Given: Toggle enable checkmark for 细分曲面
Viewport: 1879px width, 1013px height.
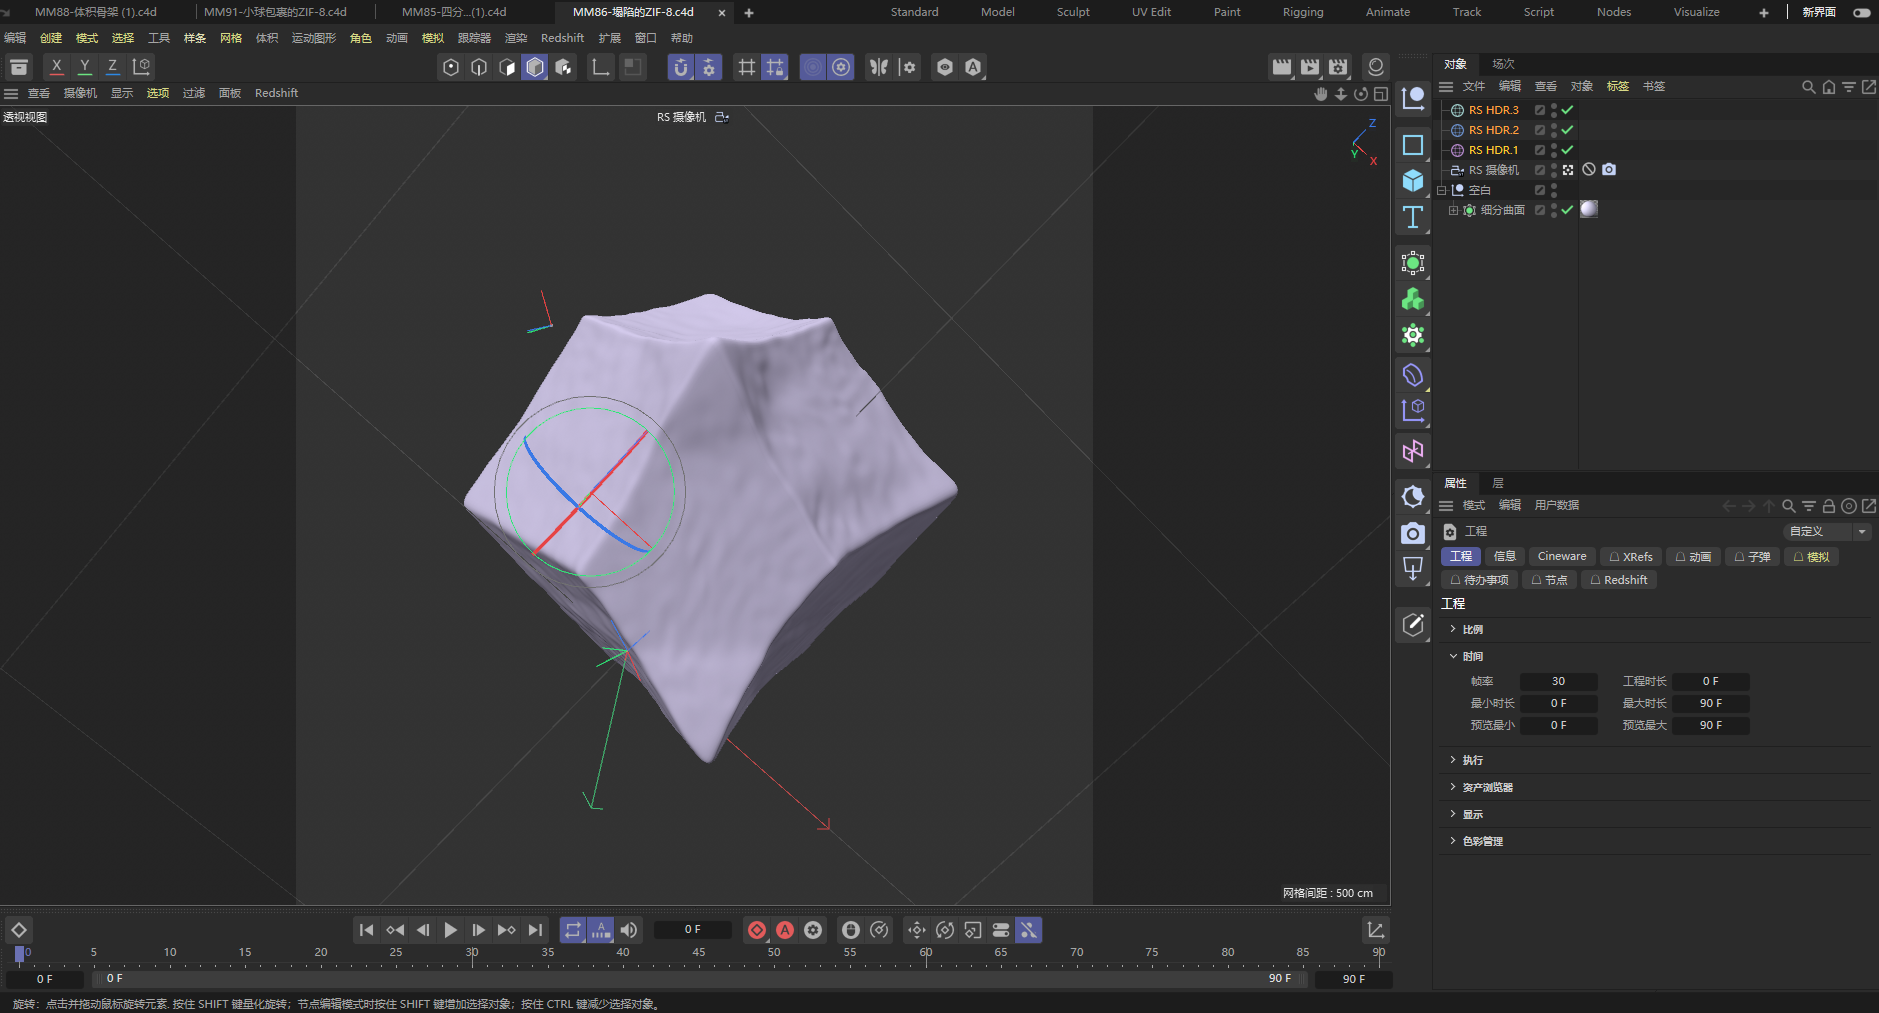Looking at the screenshot, I should pyautogui.click(x=1568, y=210).
